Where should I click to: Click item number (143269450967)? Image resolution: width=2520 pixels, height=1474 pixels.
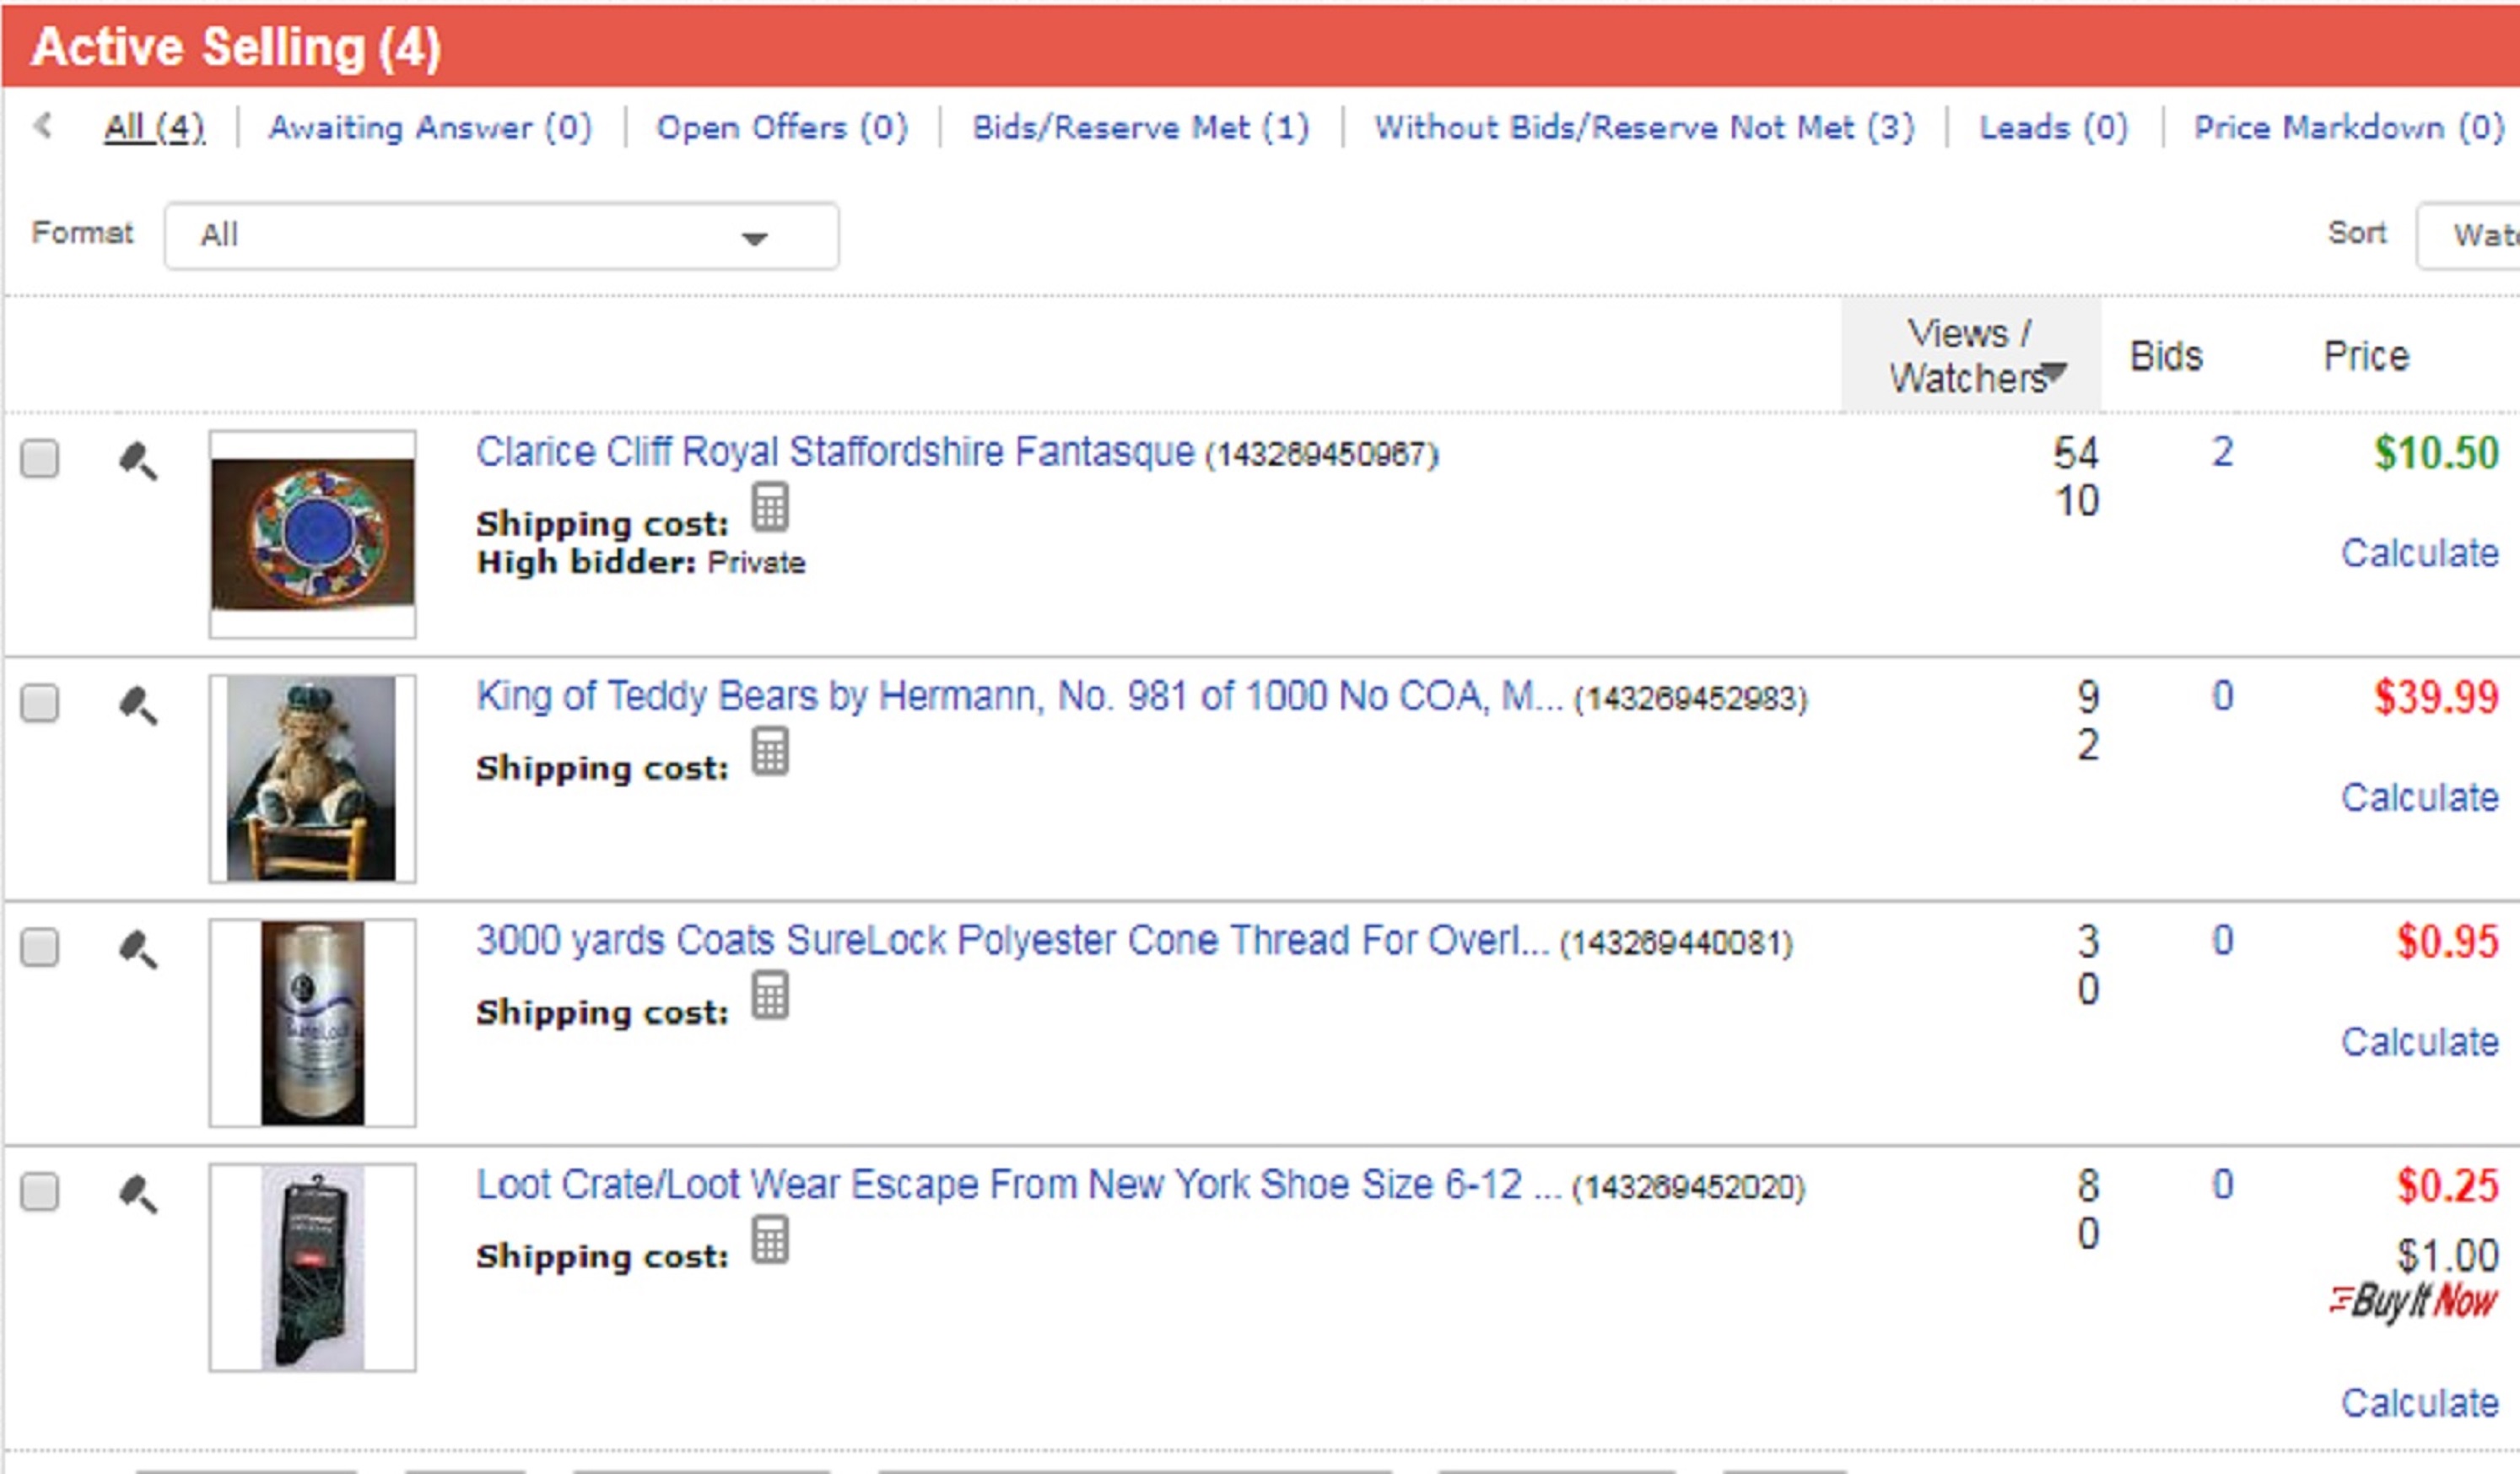point(1322,455)
